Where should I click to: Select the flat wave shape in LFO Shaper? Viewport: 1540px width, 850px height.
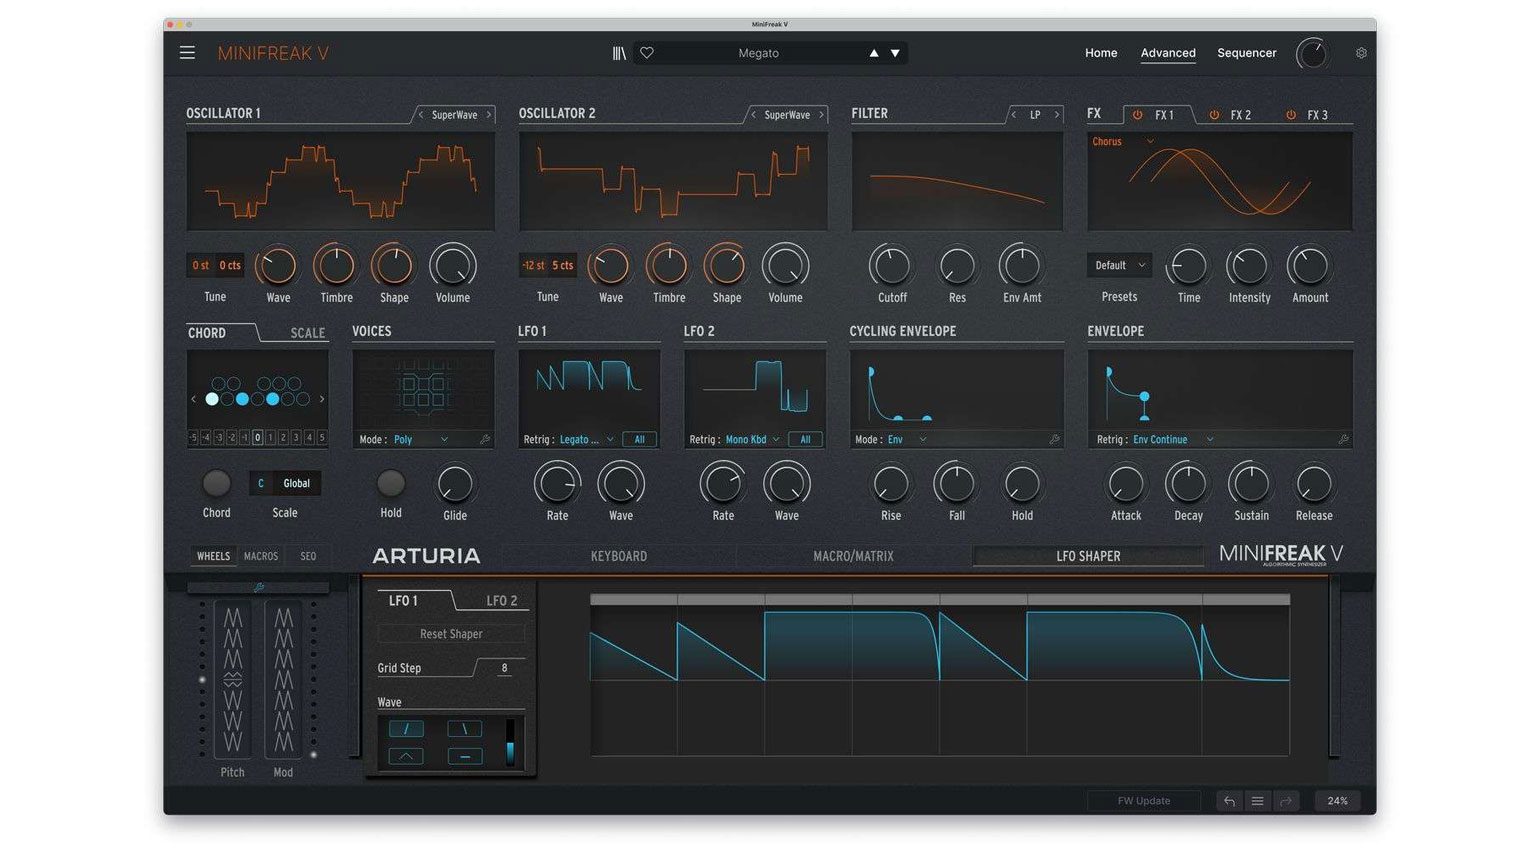click(463, 756)
